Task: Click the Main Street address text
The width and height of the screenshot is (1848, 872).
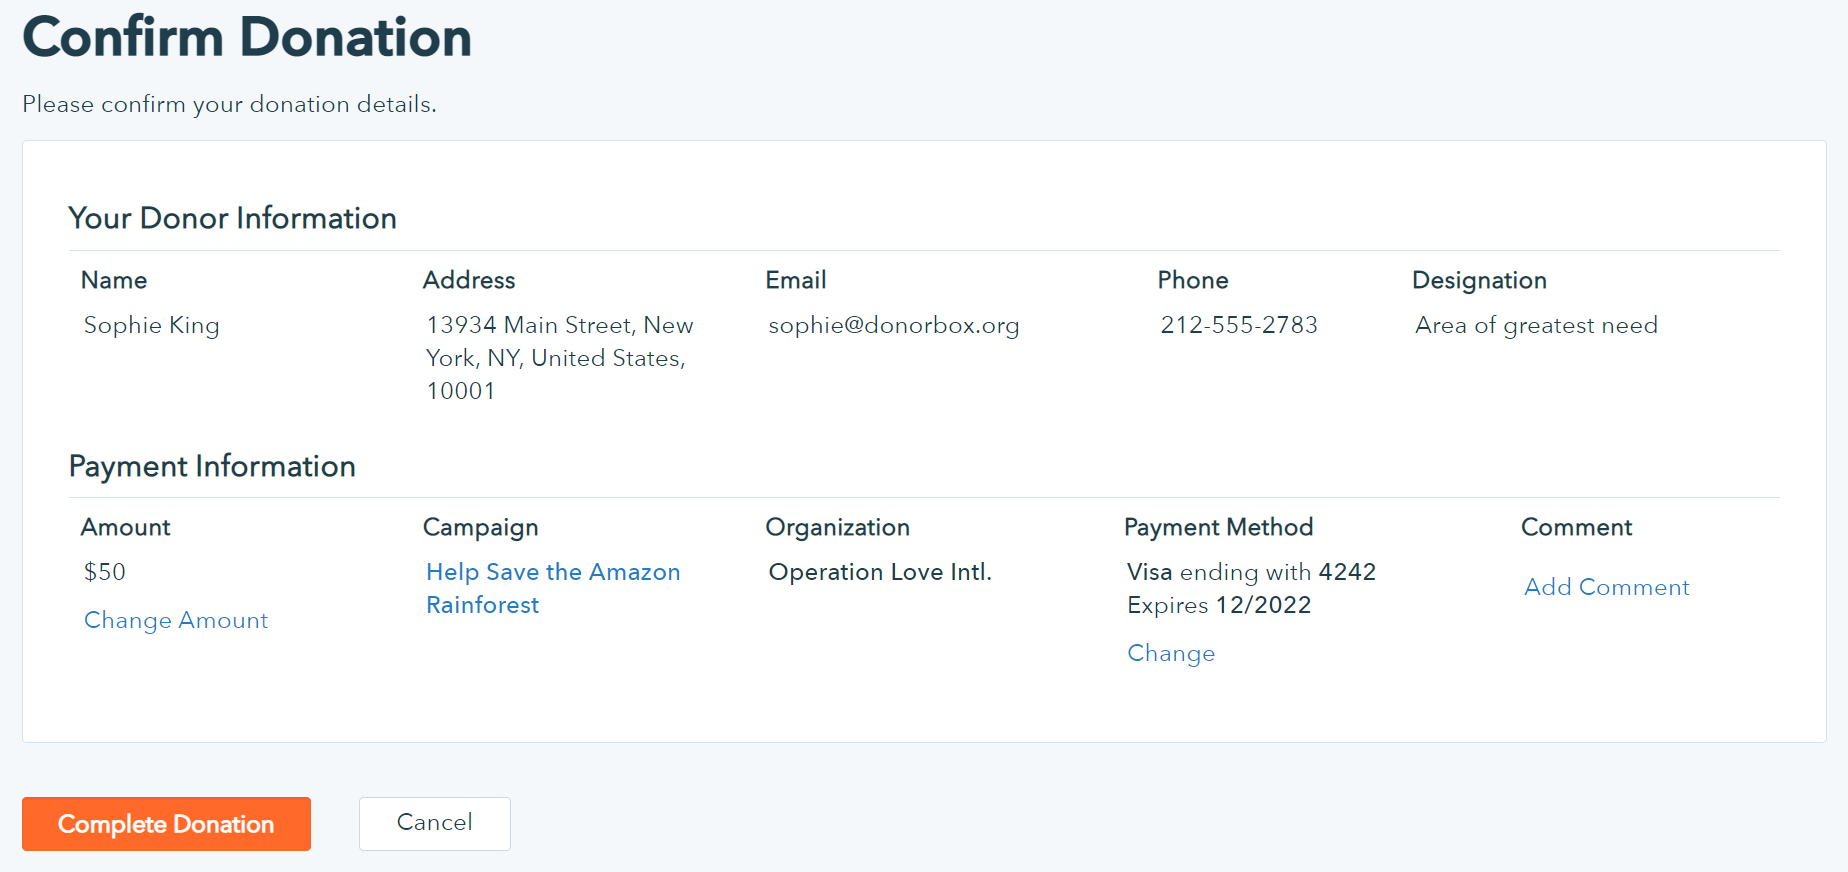Action: 559,357
